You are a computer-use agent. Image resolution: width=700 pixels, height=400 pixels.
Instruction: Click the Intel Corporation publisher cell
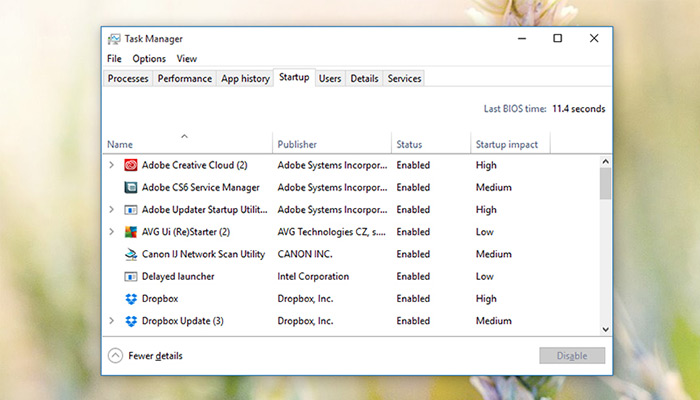[x=313, y=276]
